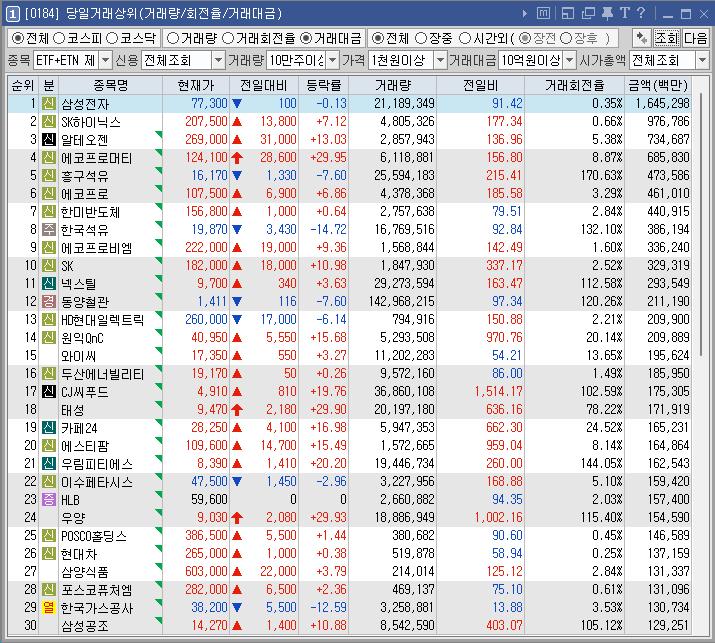Click the teal 신 badge on 카페24 row
Image resolution: width=715 pixels, height=643 pixels.
(49, 427)
